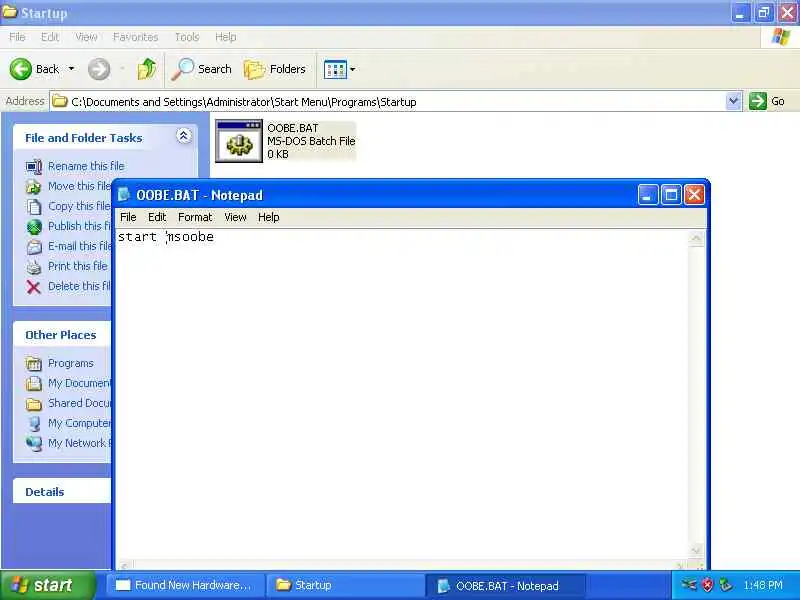Go up one folder level
Viewport: 800px width, 600px height.
pyautogui.click(x=147, y=69)
